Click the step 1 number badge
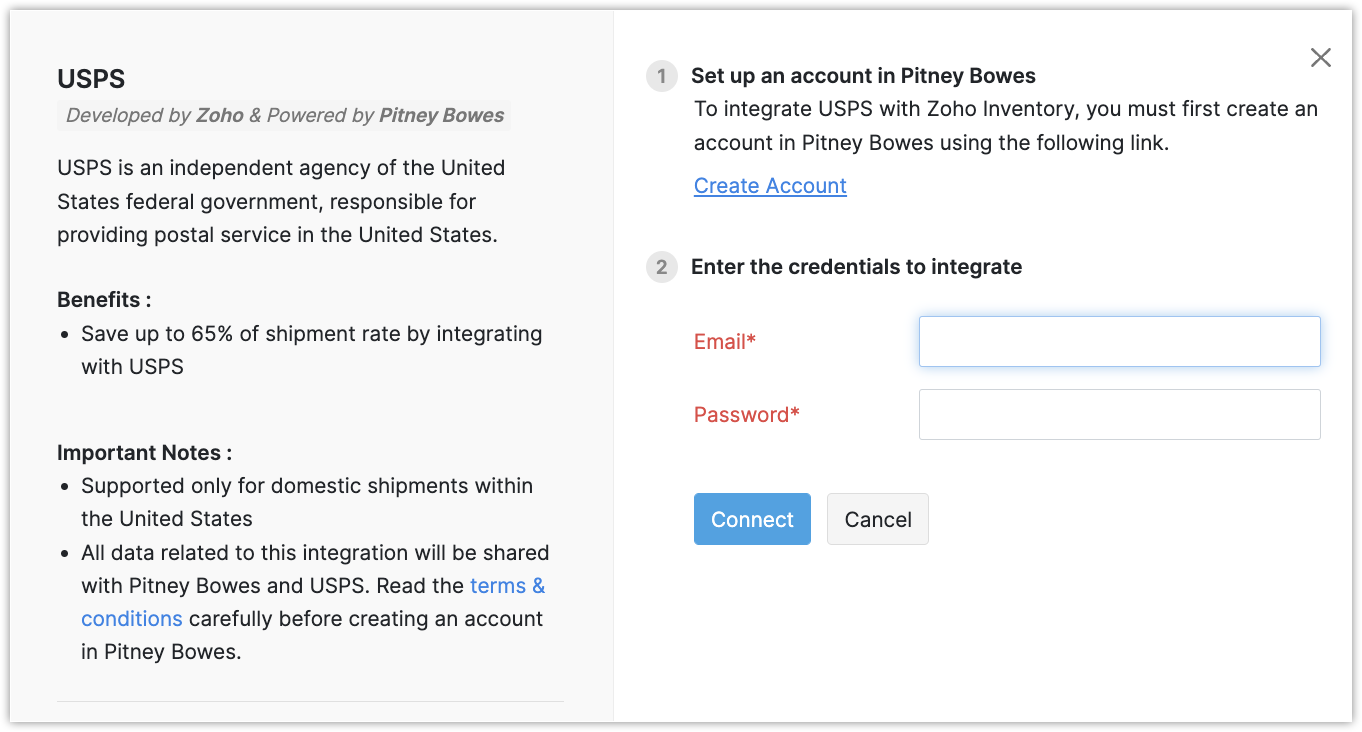The image size is (1362, 732). tap(662, 76)
